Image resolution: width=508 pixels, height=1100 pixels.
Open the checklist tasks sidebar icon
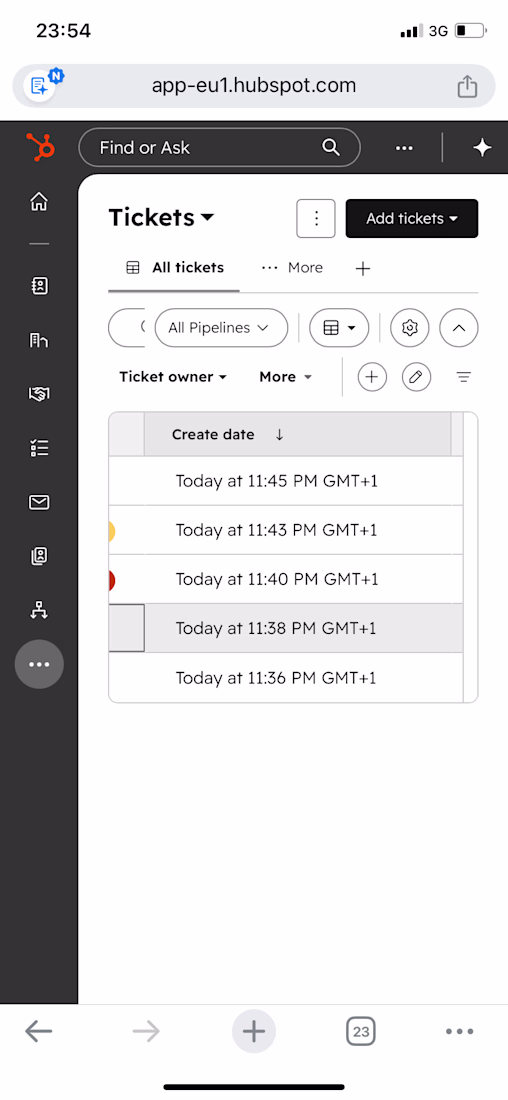click(39, 448)
